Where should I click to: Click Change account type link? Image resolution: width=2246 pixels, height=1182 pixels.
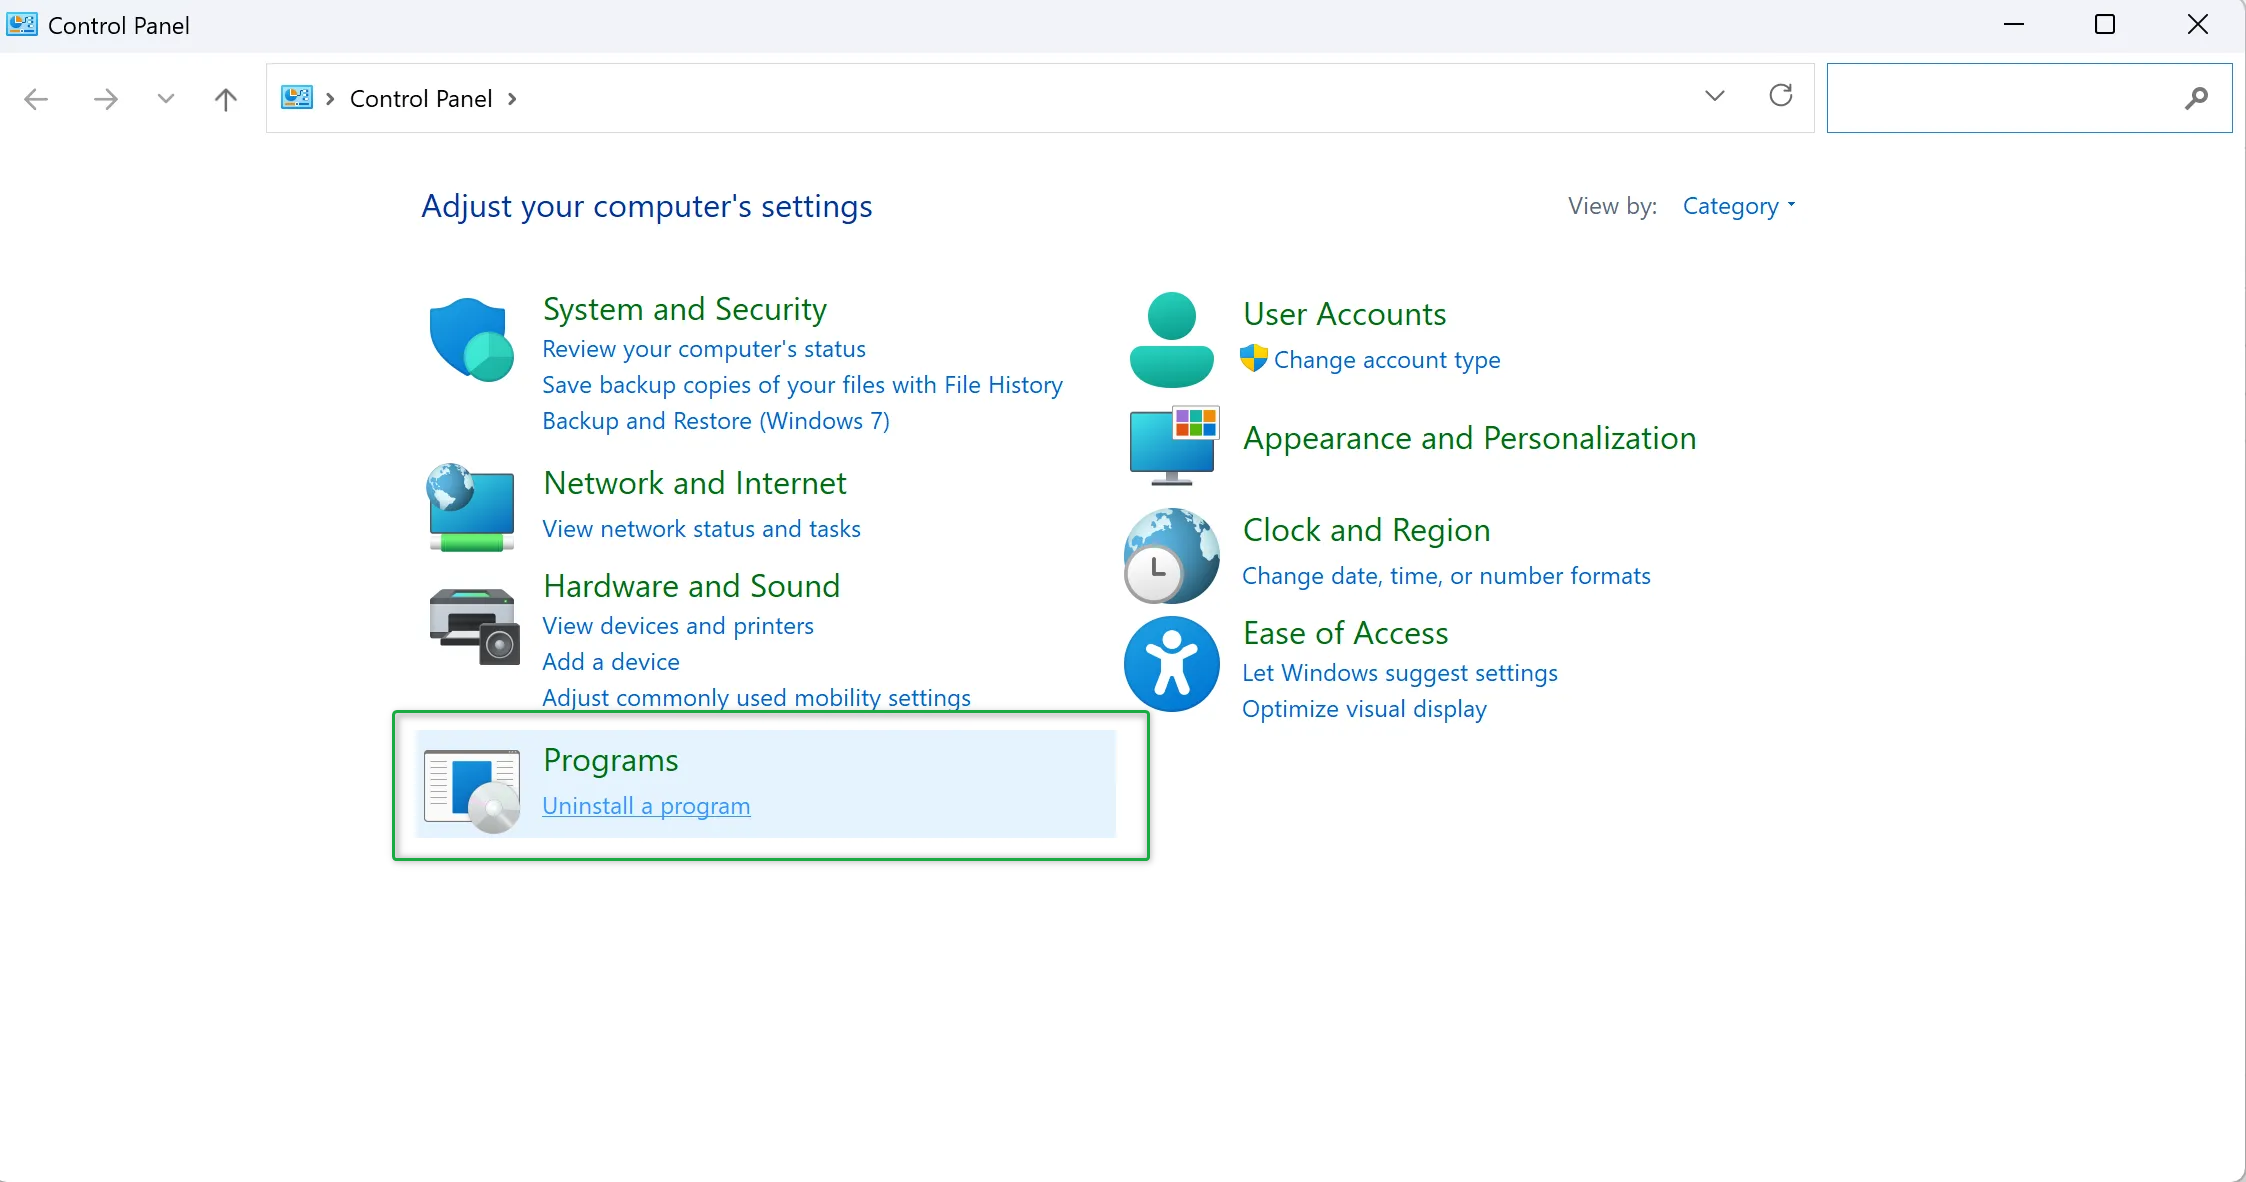click(1387, 360)
